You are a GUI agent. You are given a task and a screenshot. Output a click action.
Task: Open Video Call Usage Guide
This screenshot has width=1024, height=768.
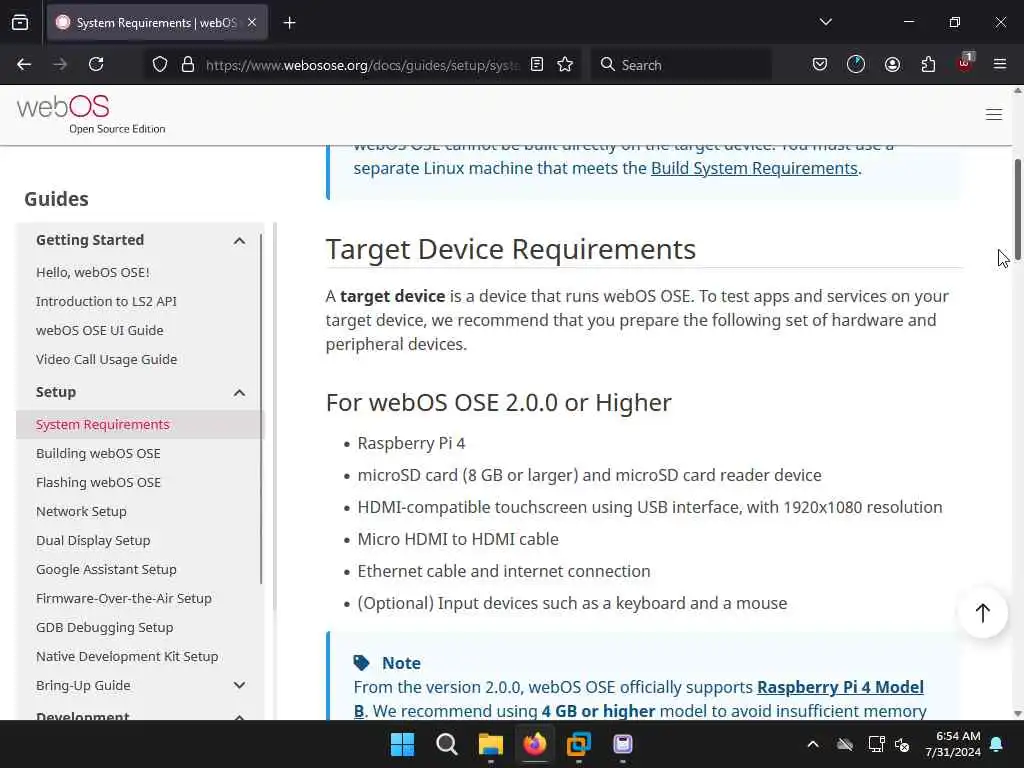click(x=106, y=359)
